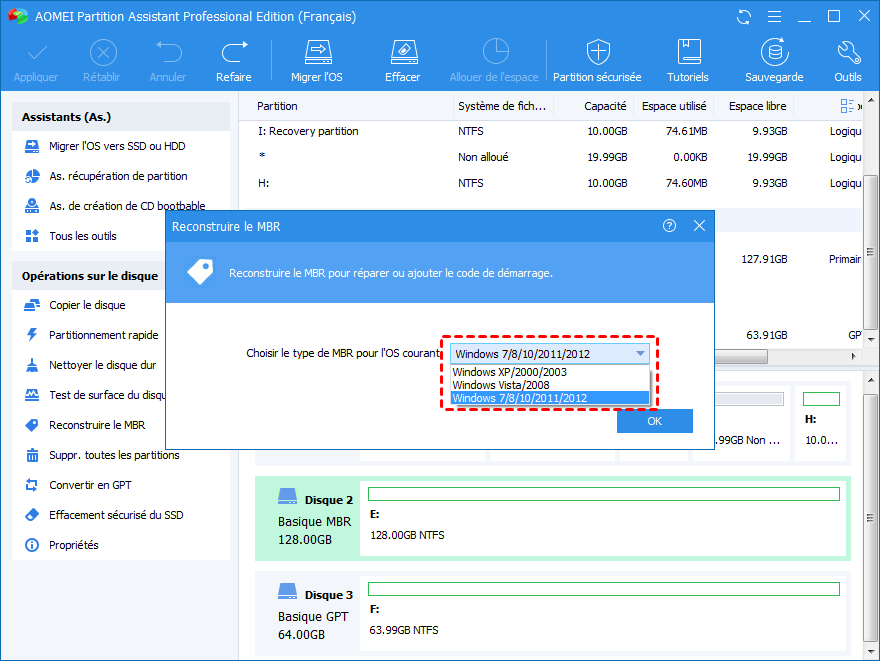Viewport: 880px width, 661px height.
Task: Open the Outils toolbar icon
Action: point(847,60)
